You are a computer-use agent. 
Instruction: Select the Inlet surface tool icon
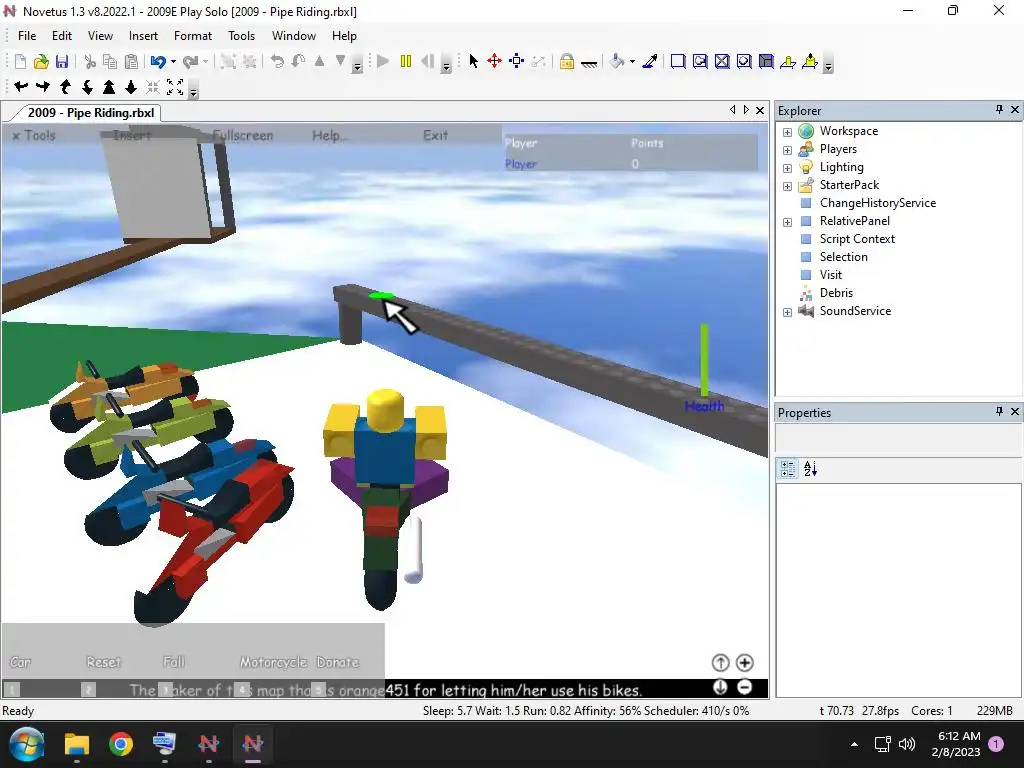pos(766,61)
